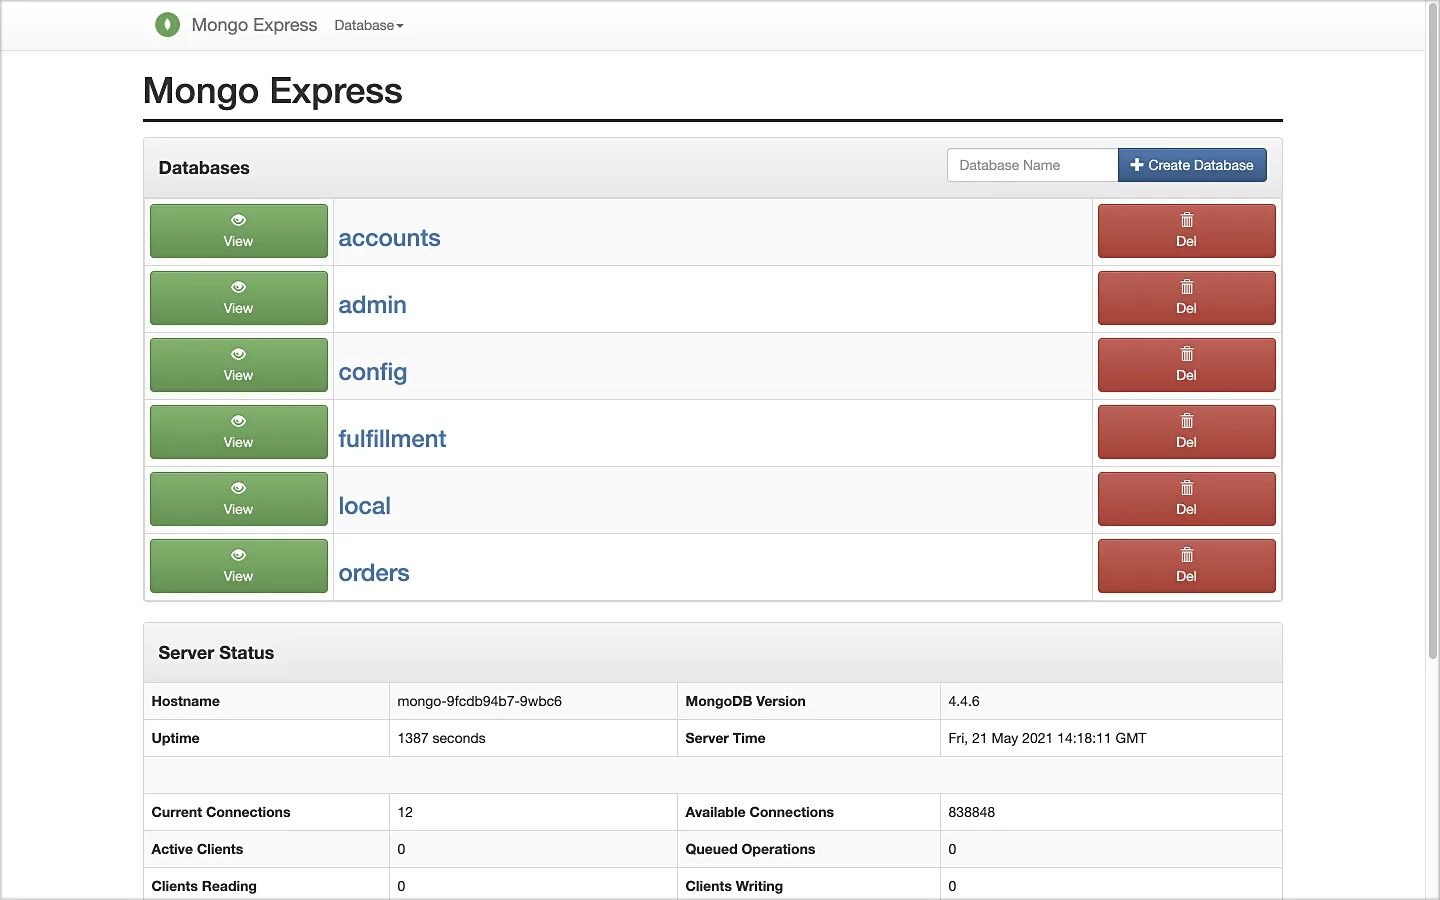This screenshot has height=900, width=1440.
Task: Click the MongoDB version value 4.4.6
Action: pyautogui.click(x=964, y=701)
